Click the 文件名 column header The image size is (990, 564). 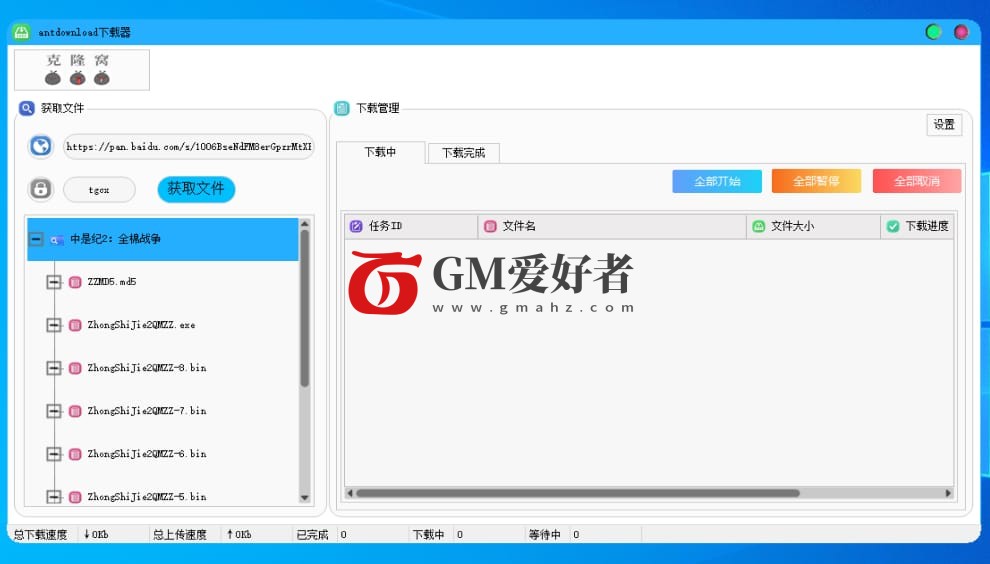pos(612,226)
